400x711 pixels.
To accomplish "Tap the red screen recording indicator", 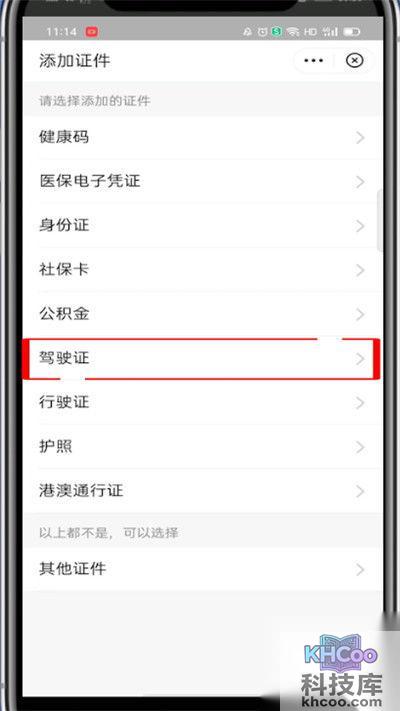I will click(x=92, y=32).
